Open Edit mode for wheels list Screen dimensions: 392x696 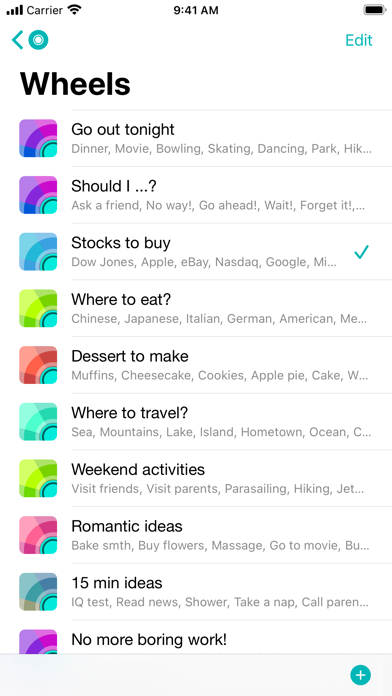tap(359, 40)
